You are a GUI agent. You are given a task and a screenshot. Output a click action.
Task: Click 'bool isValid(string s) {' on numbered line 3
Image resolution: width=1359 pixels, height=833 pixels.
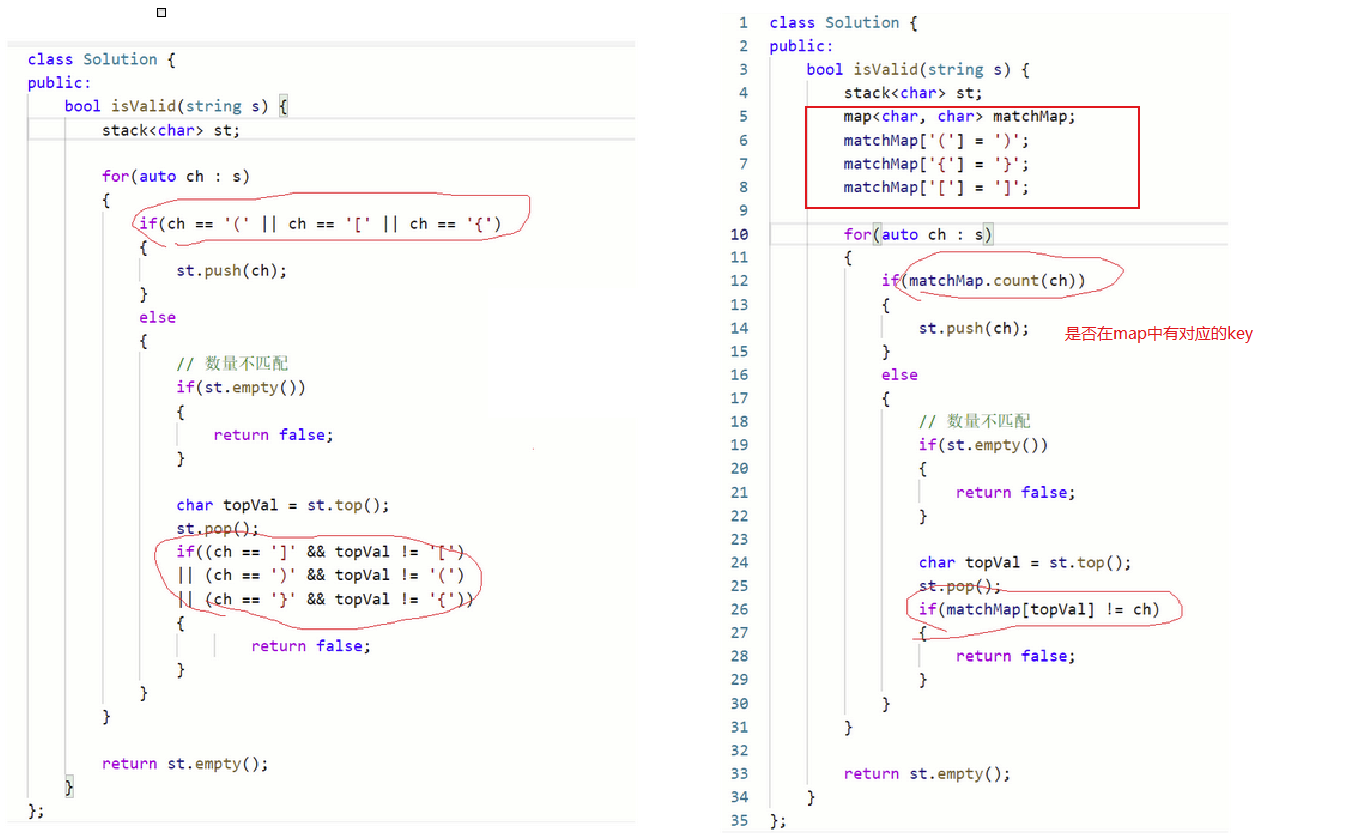918,69
